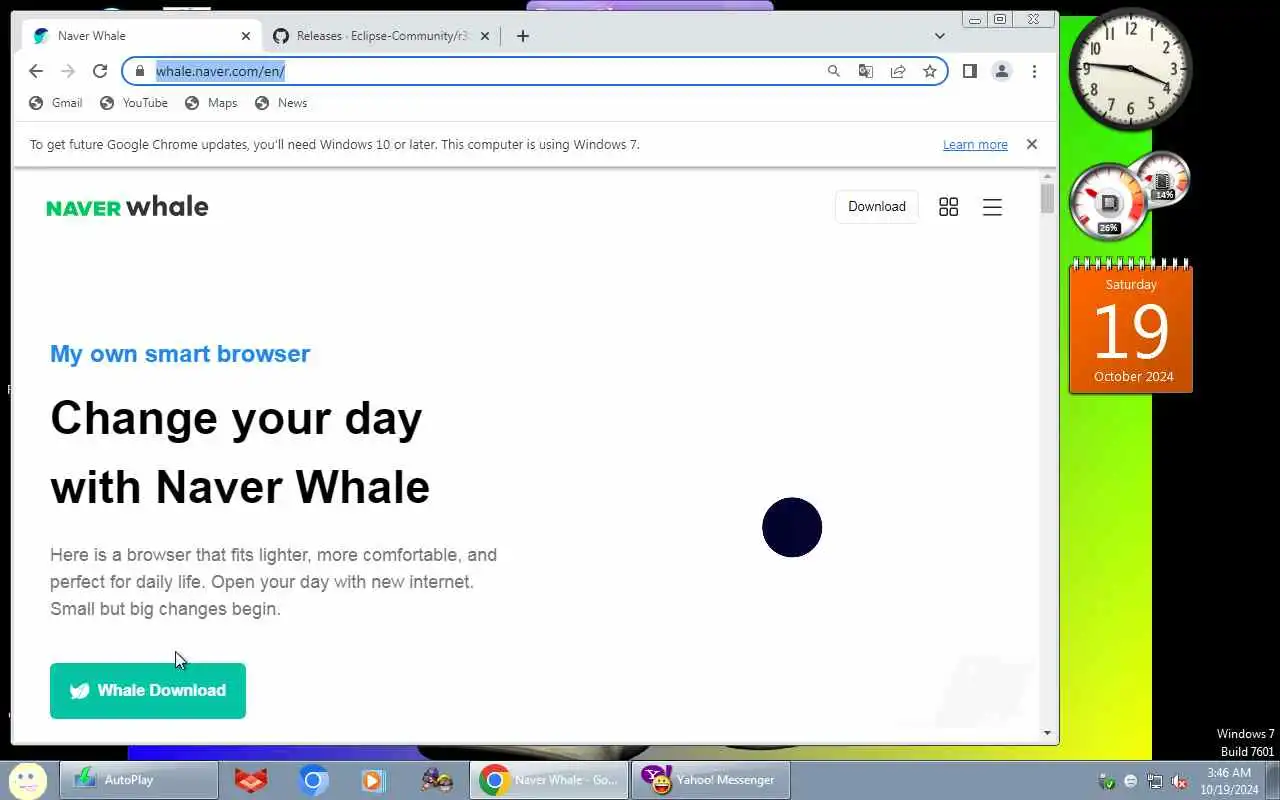Switch to the Releases Eclipse-Community GitHub tab
Image resolution: width=1280 pixels, height=800 pixels.
pyautogui.click(x=382, y=36)
